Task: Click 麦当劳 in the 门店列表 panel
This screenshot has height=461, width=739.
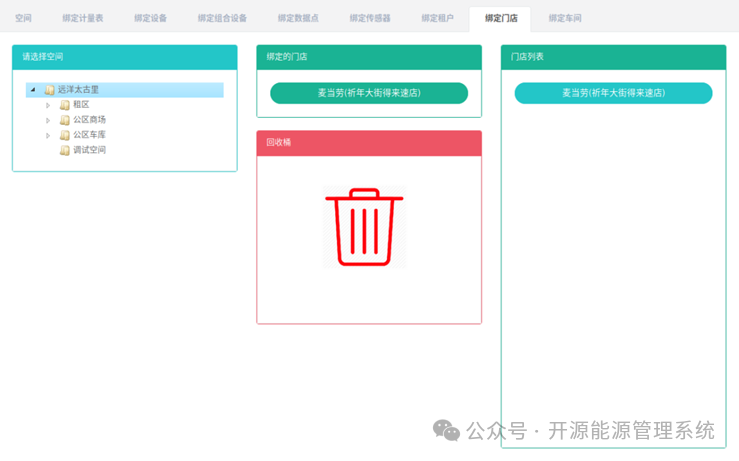Action: 613,93
